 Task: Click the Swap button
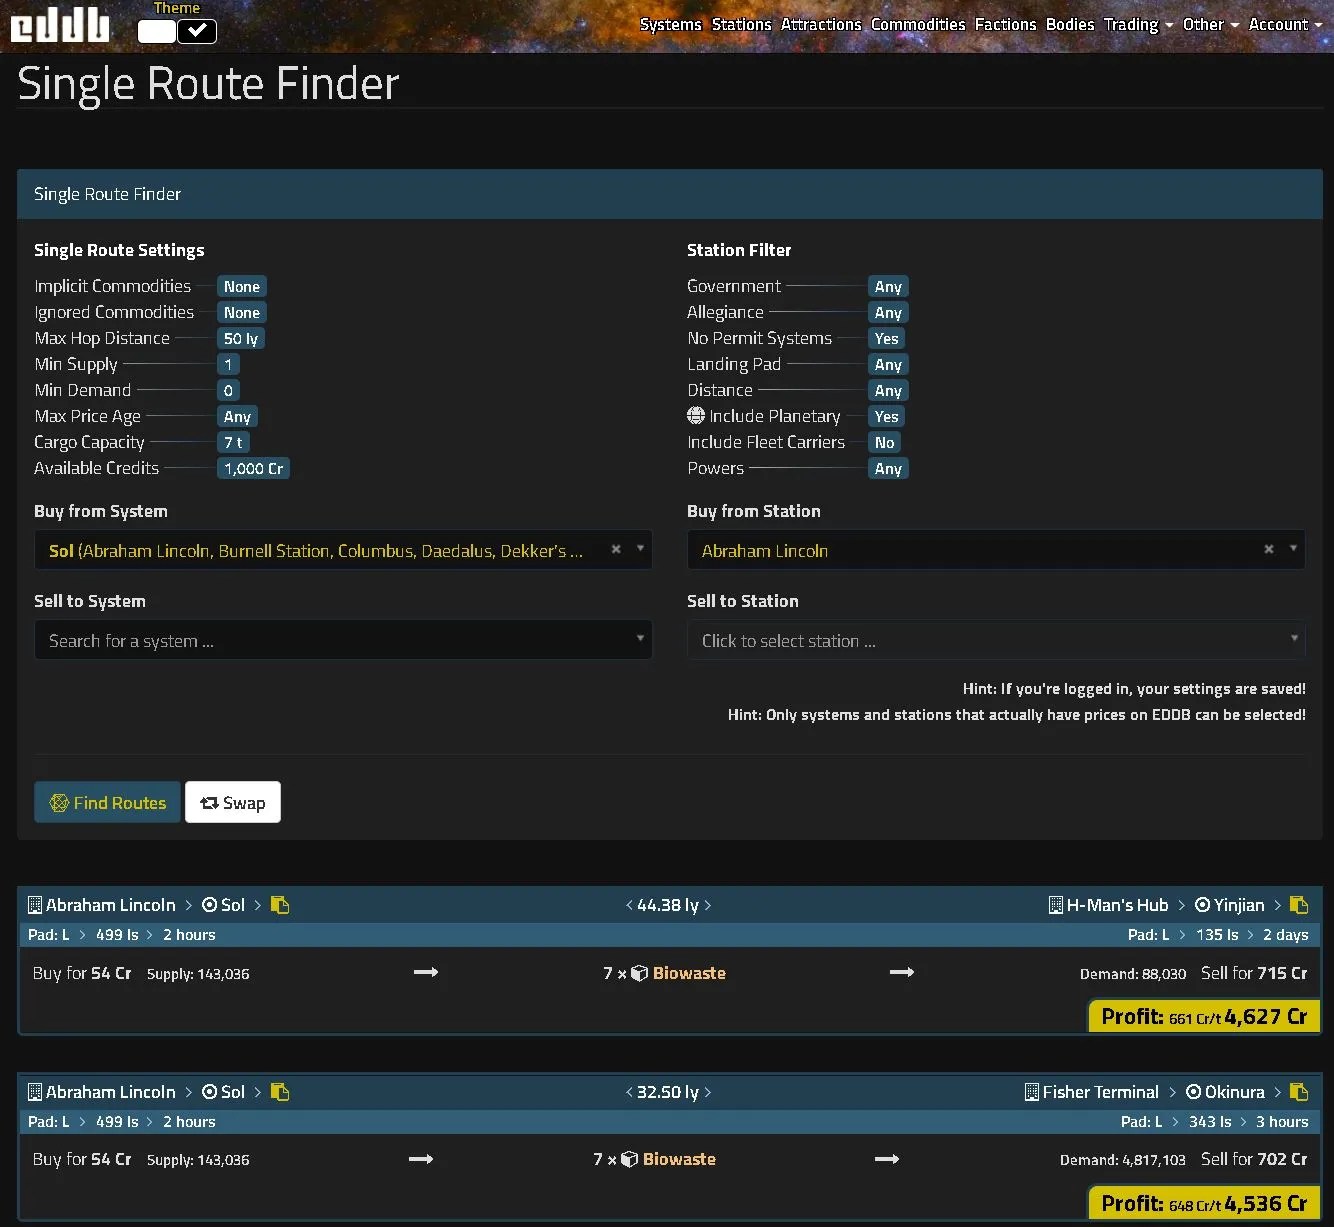click(x=233, y=802)
